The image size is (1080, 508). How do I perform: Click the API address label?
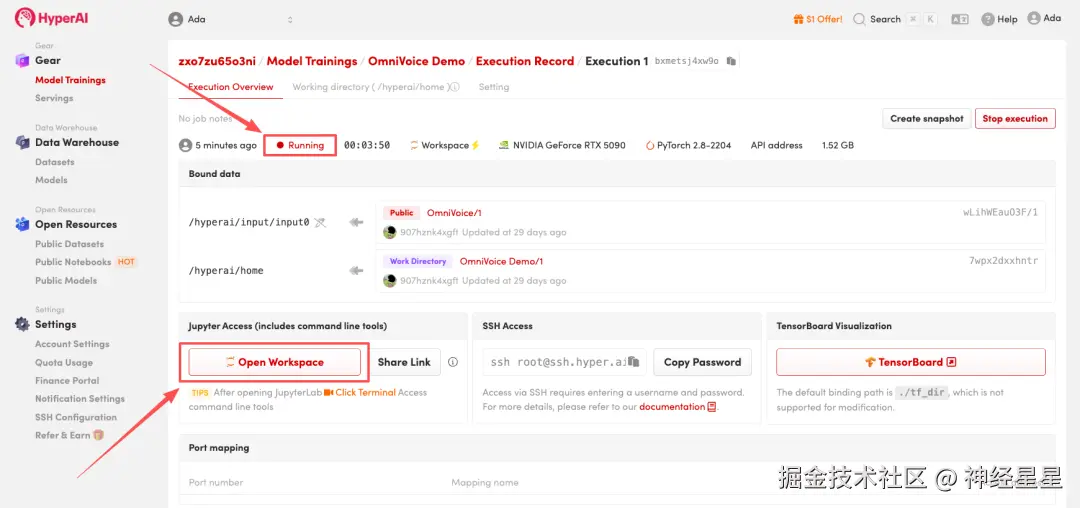coord(776,145)
